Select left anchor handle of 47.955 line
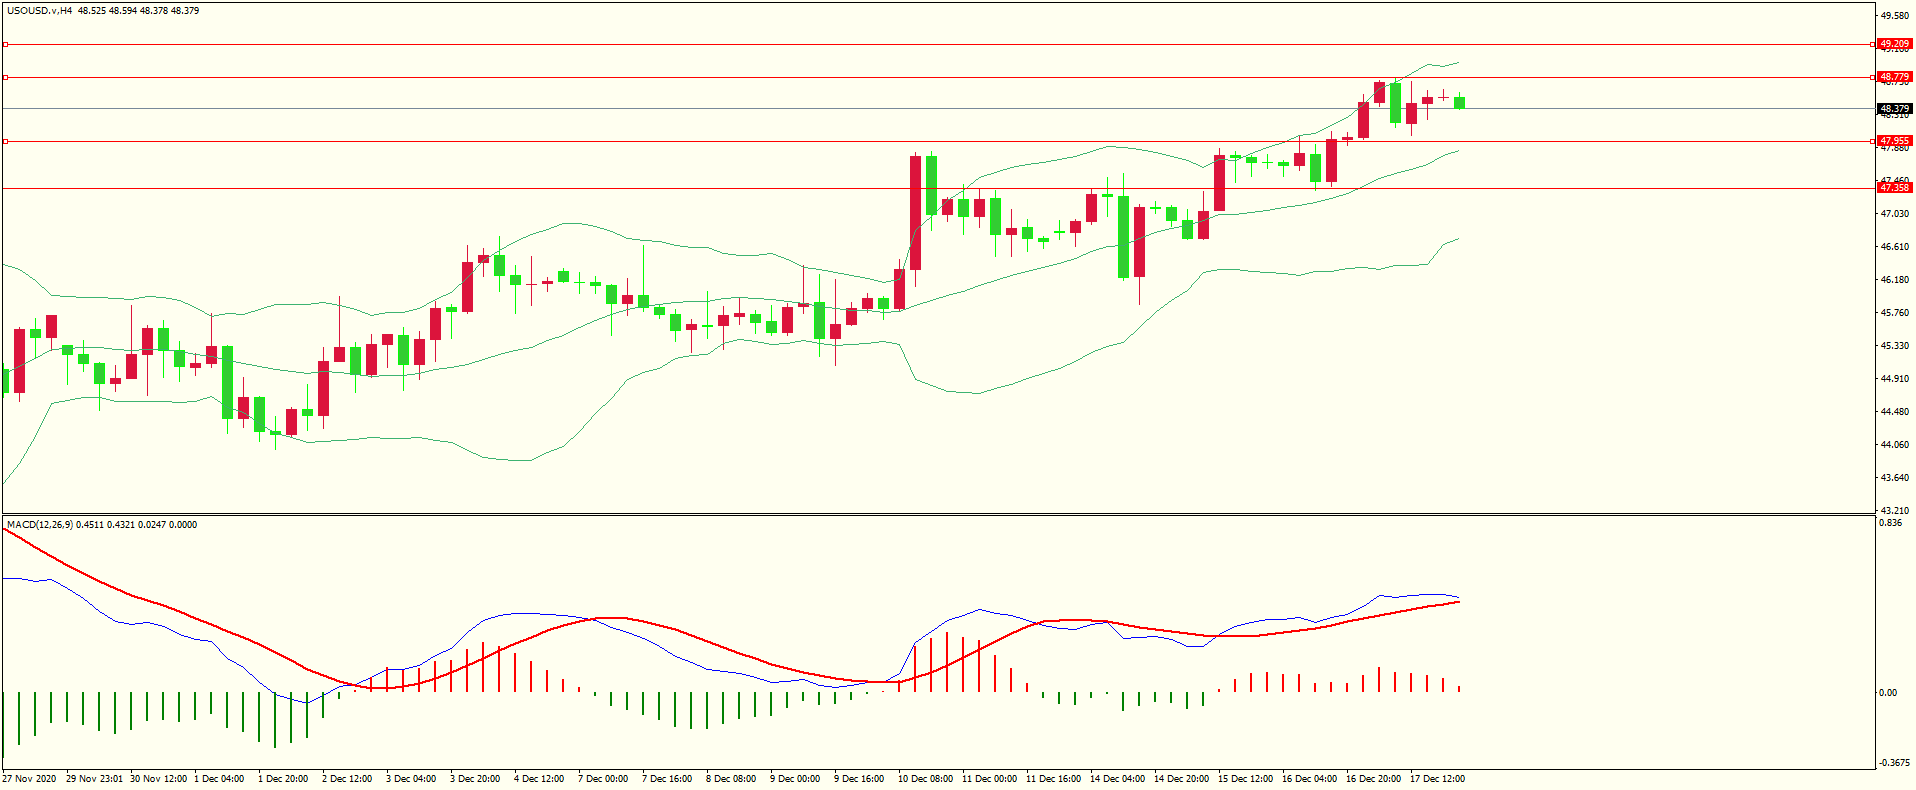The image size is (1916, 790). [5, 141]
